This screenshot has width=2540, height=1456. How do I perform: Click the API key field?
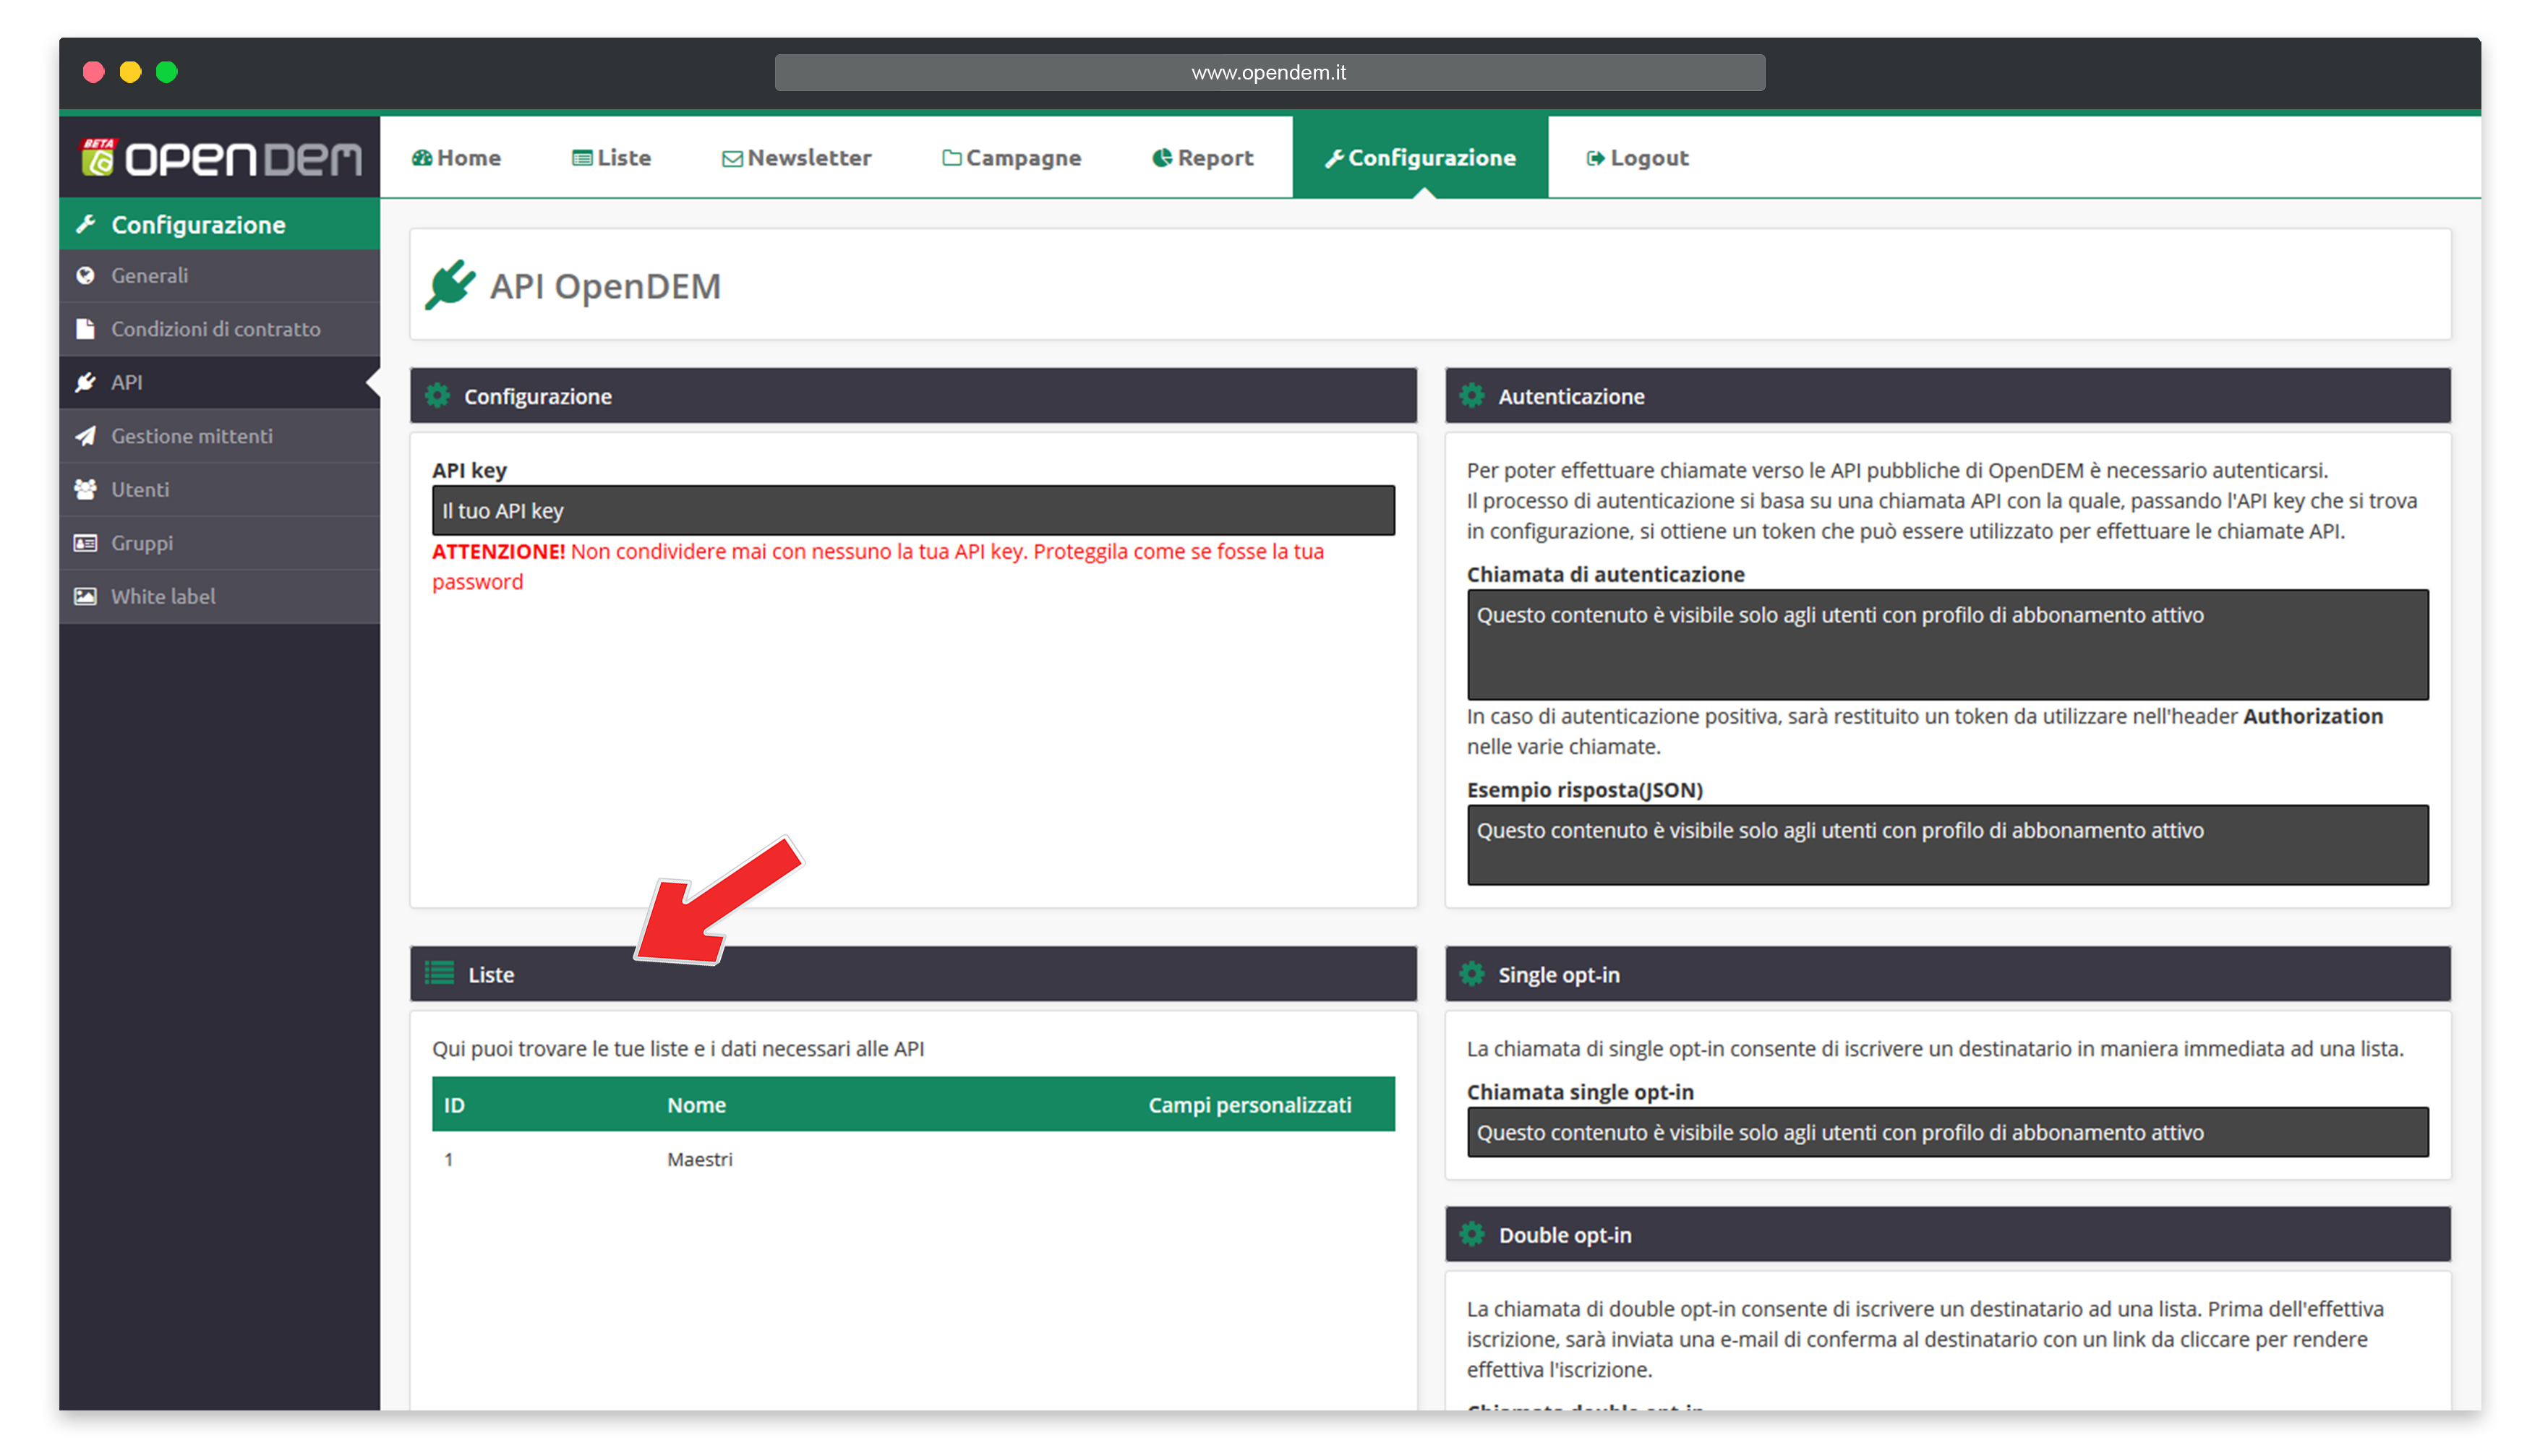coord(913,510)
